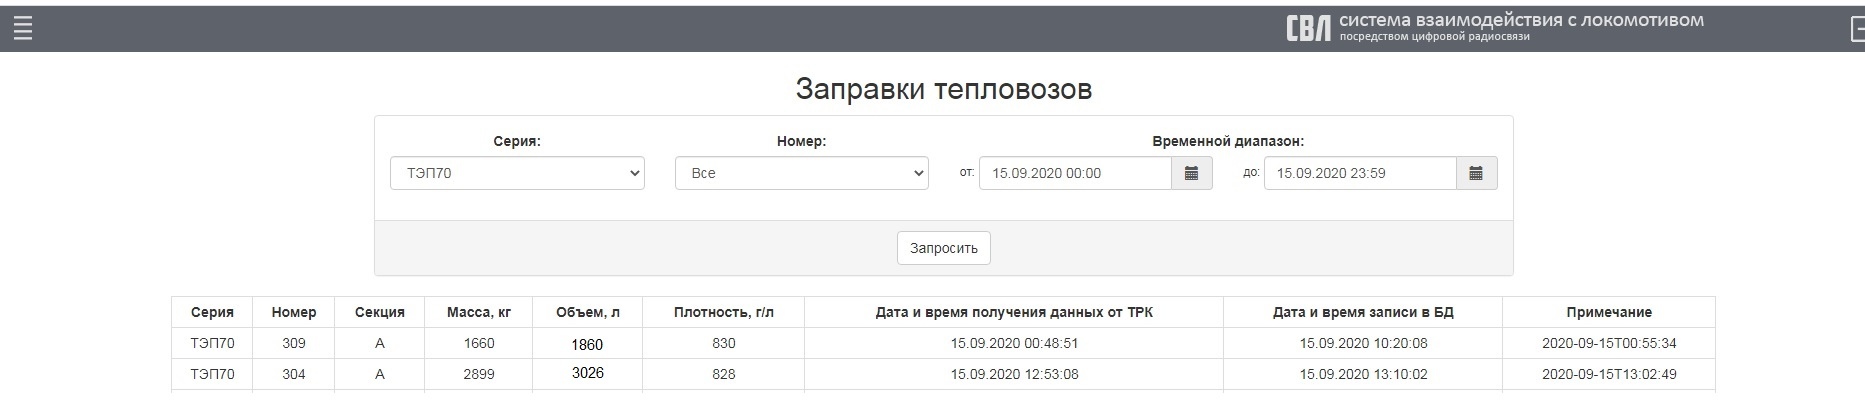Click the logout icon at top right
This screenshot has width=1865, height=418.
click(1857, 29)
